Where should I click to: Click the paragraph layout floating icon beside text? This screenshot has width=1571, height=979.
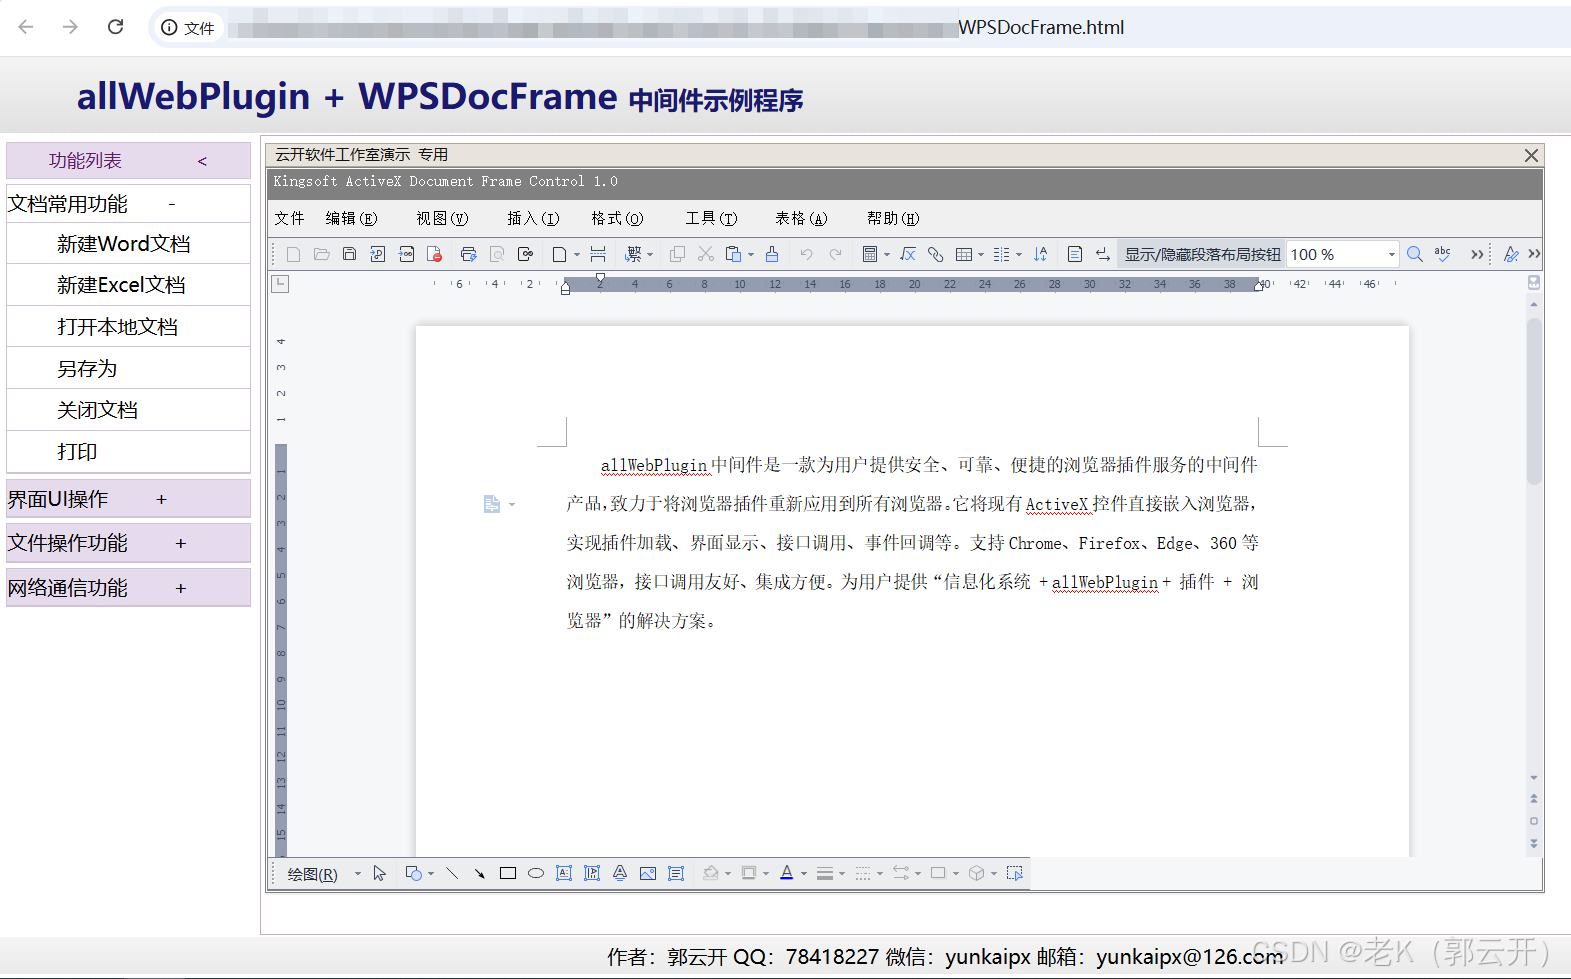(x=492, y=504)
